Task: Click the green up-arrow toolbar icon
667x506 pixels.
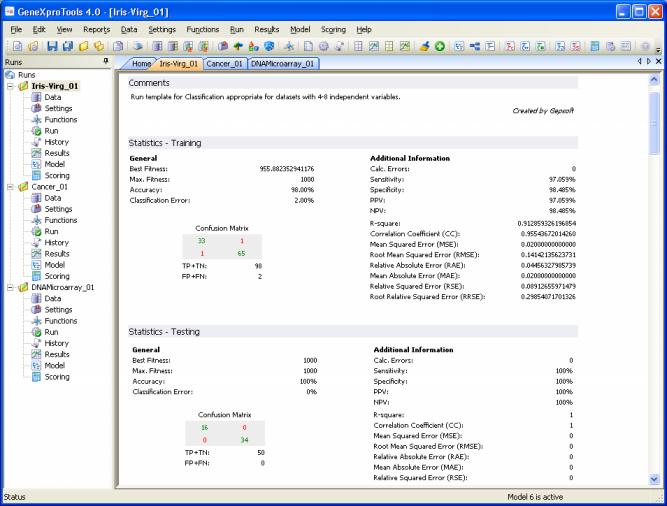Action: point(238,46)
